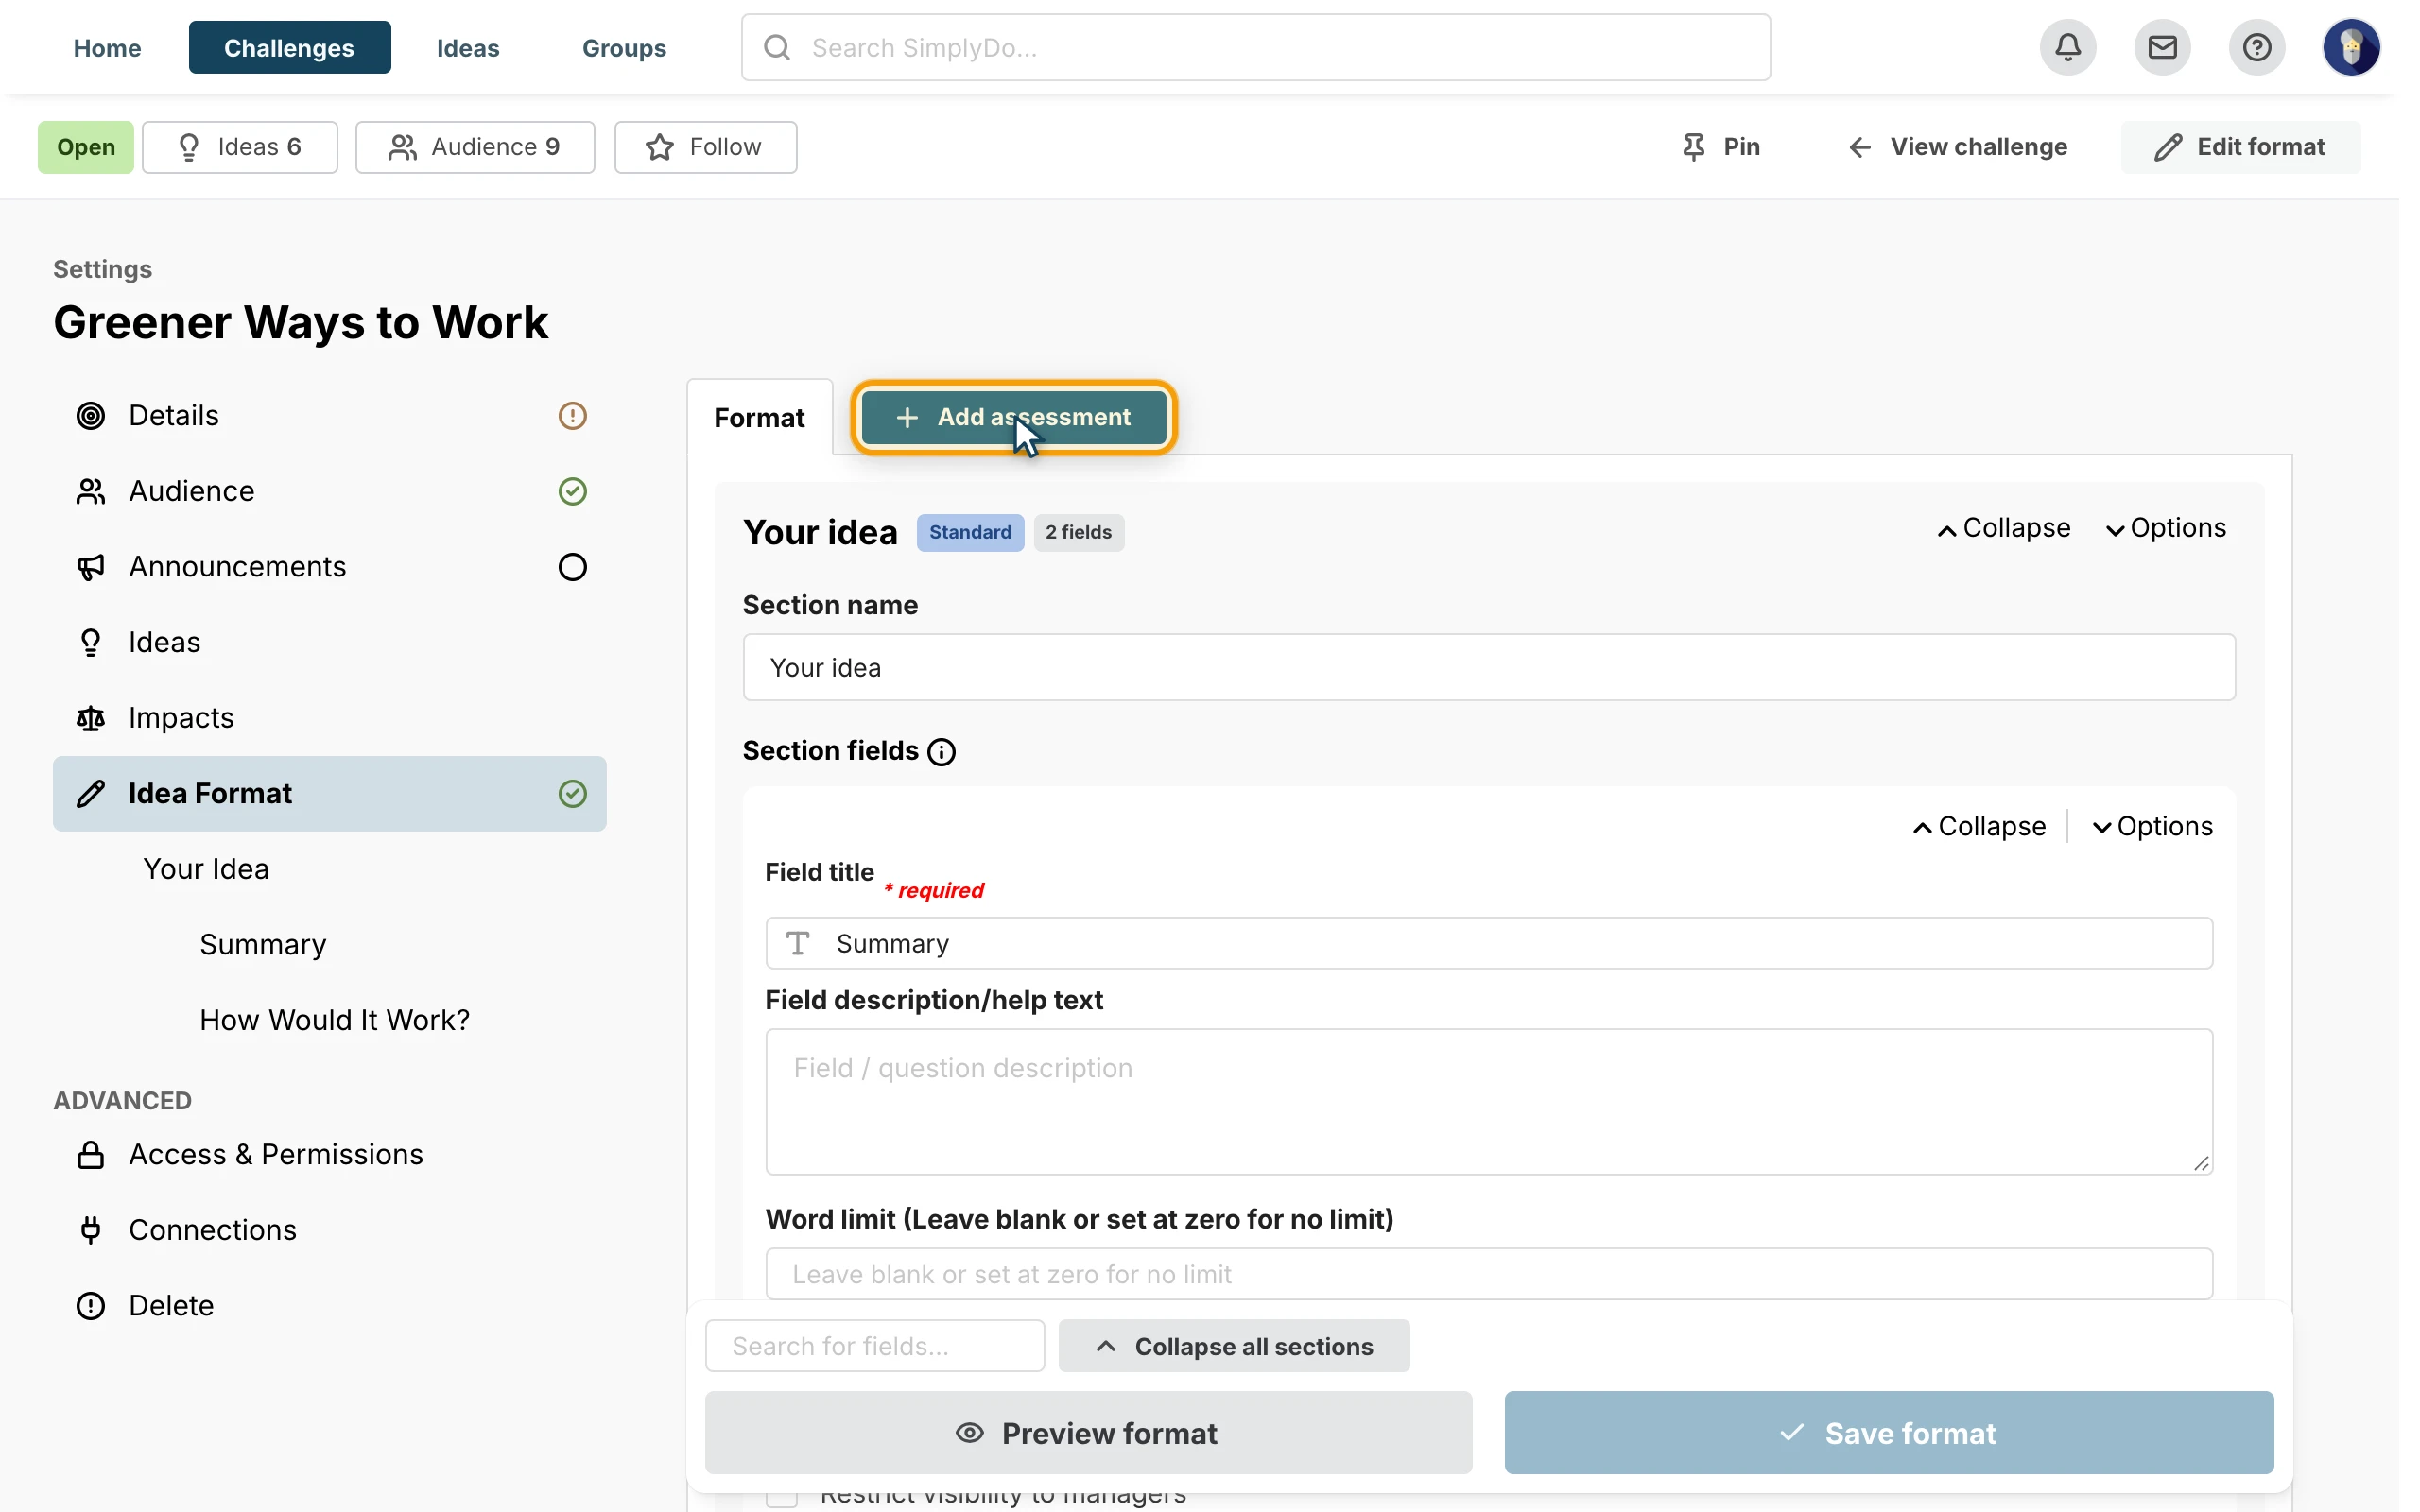The height and width of the screenshot is (1512, 2420).
Task: Click Save format button
Action: (x=1888, y=1432)
